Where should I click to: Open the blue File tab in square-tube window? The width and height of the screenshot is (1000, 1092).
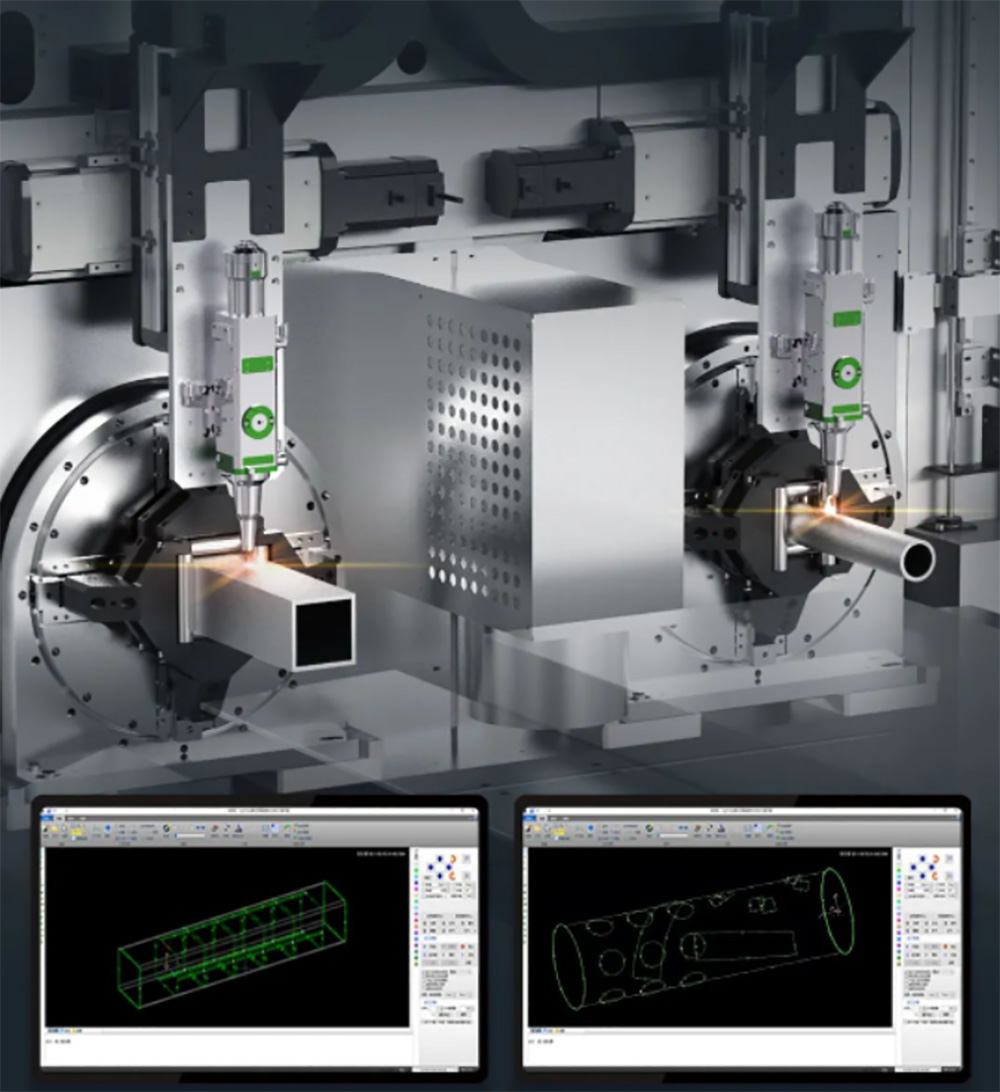(x=47, y=818)
